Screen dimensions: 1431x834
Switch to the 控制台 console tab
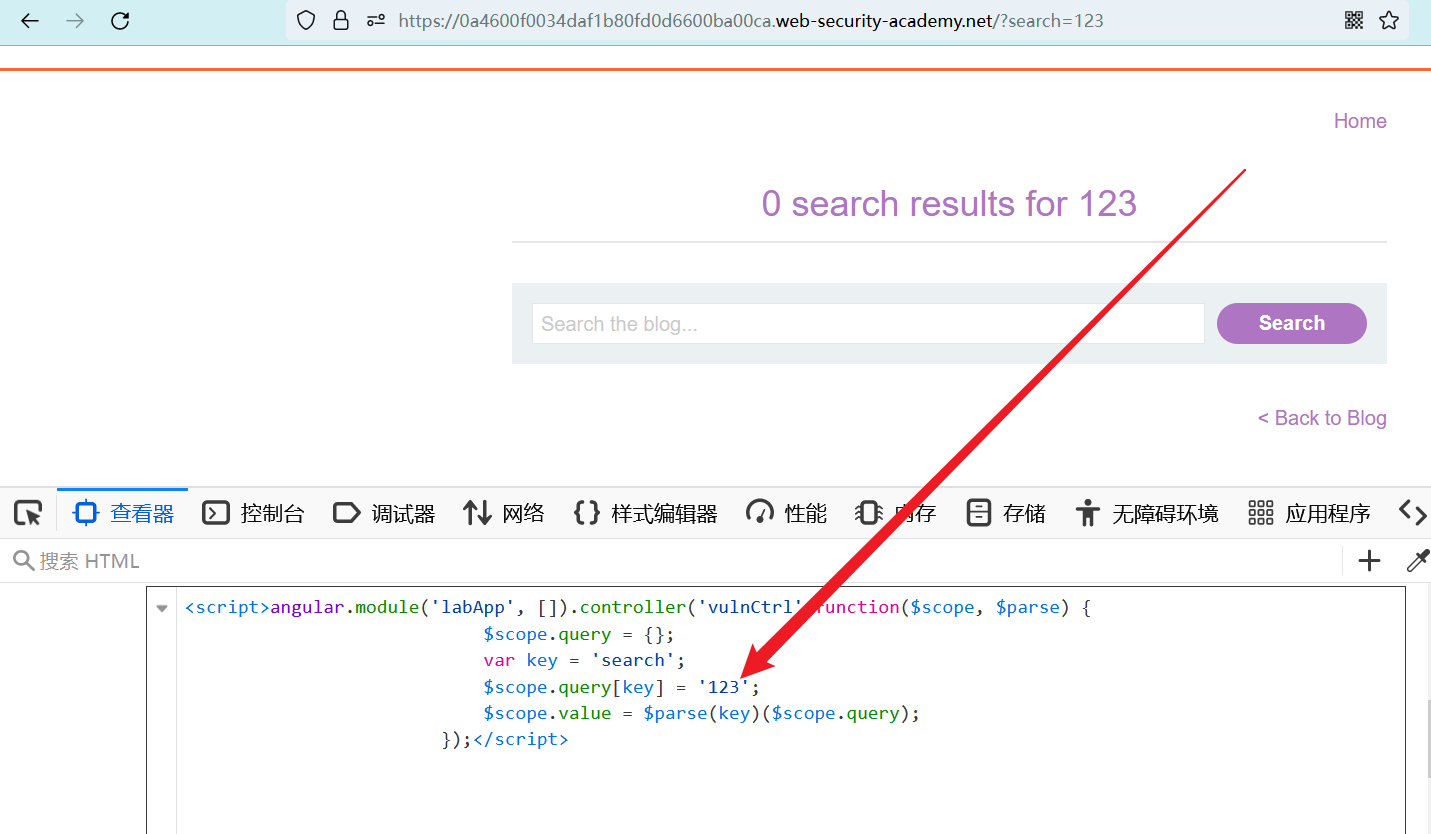(253, 513)
